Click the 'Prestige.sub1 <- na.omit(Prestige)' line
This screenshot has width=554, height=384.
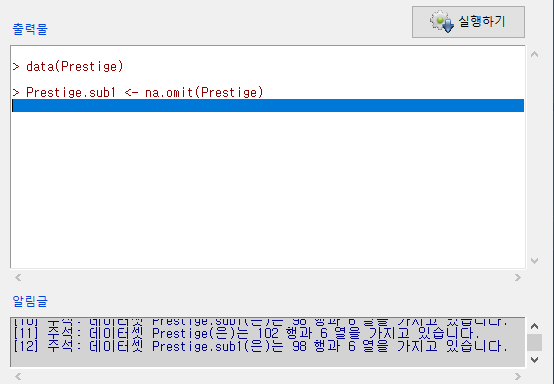(138, 93)
